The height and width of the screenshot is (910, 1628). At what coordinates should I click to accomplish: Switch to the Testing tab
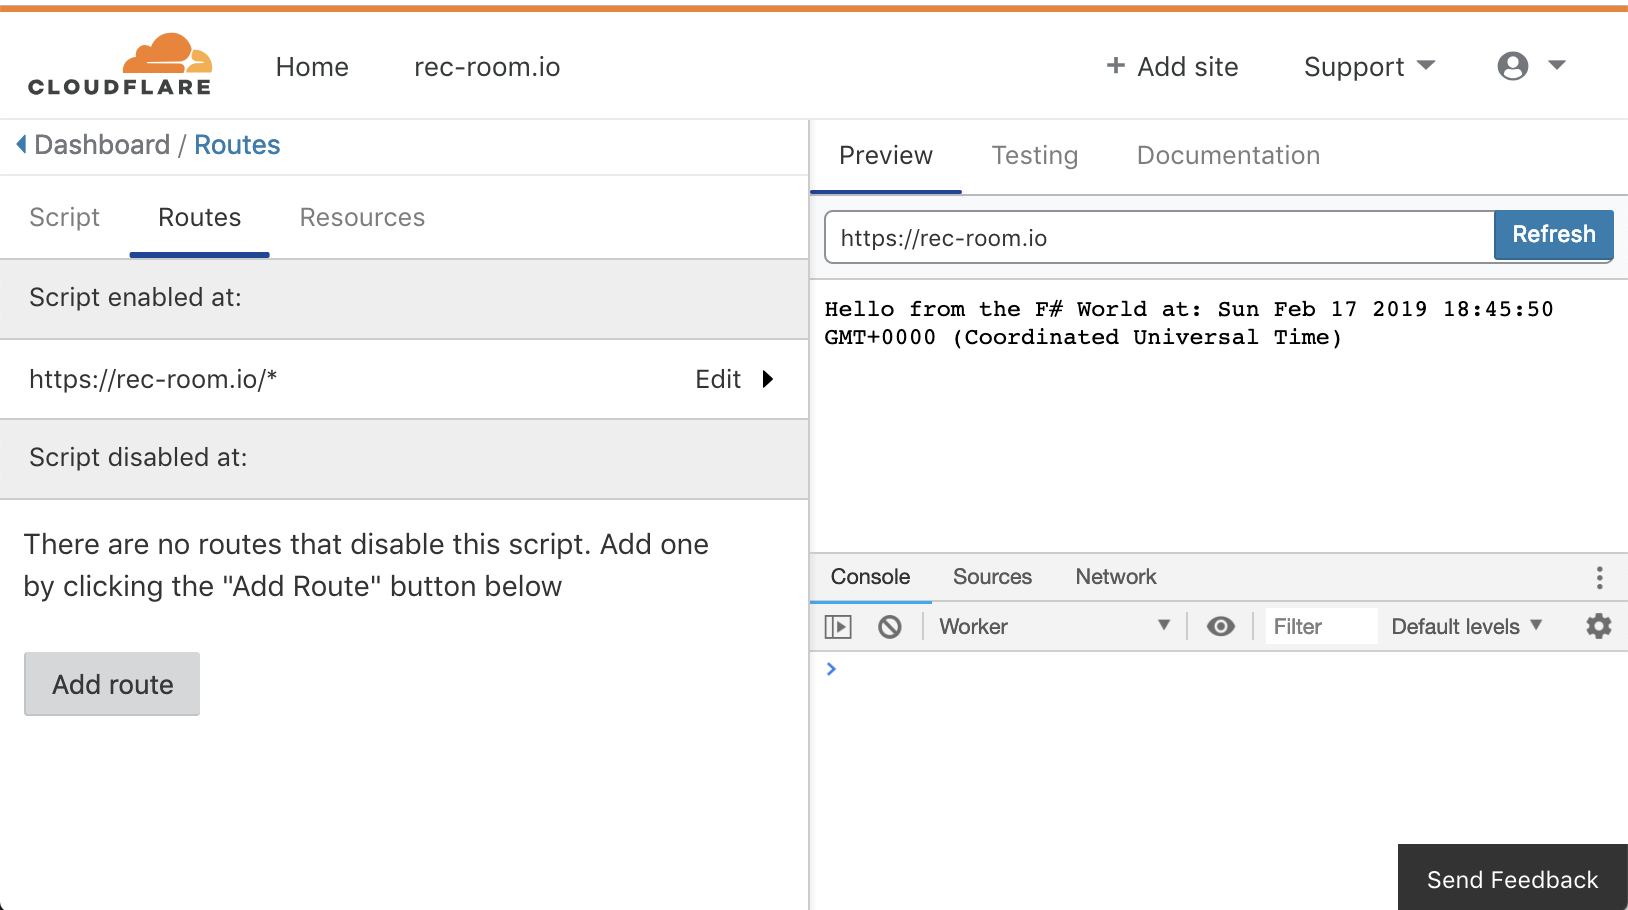(x=1035, y=156)
